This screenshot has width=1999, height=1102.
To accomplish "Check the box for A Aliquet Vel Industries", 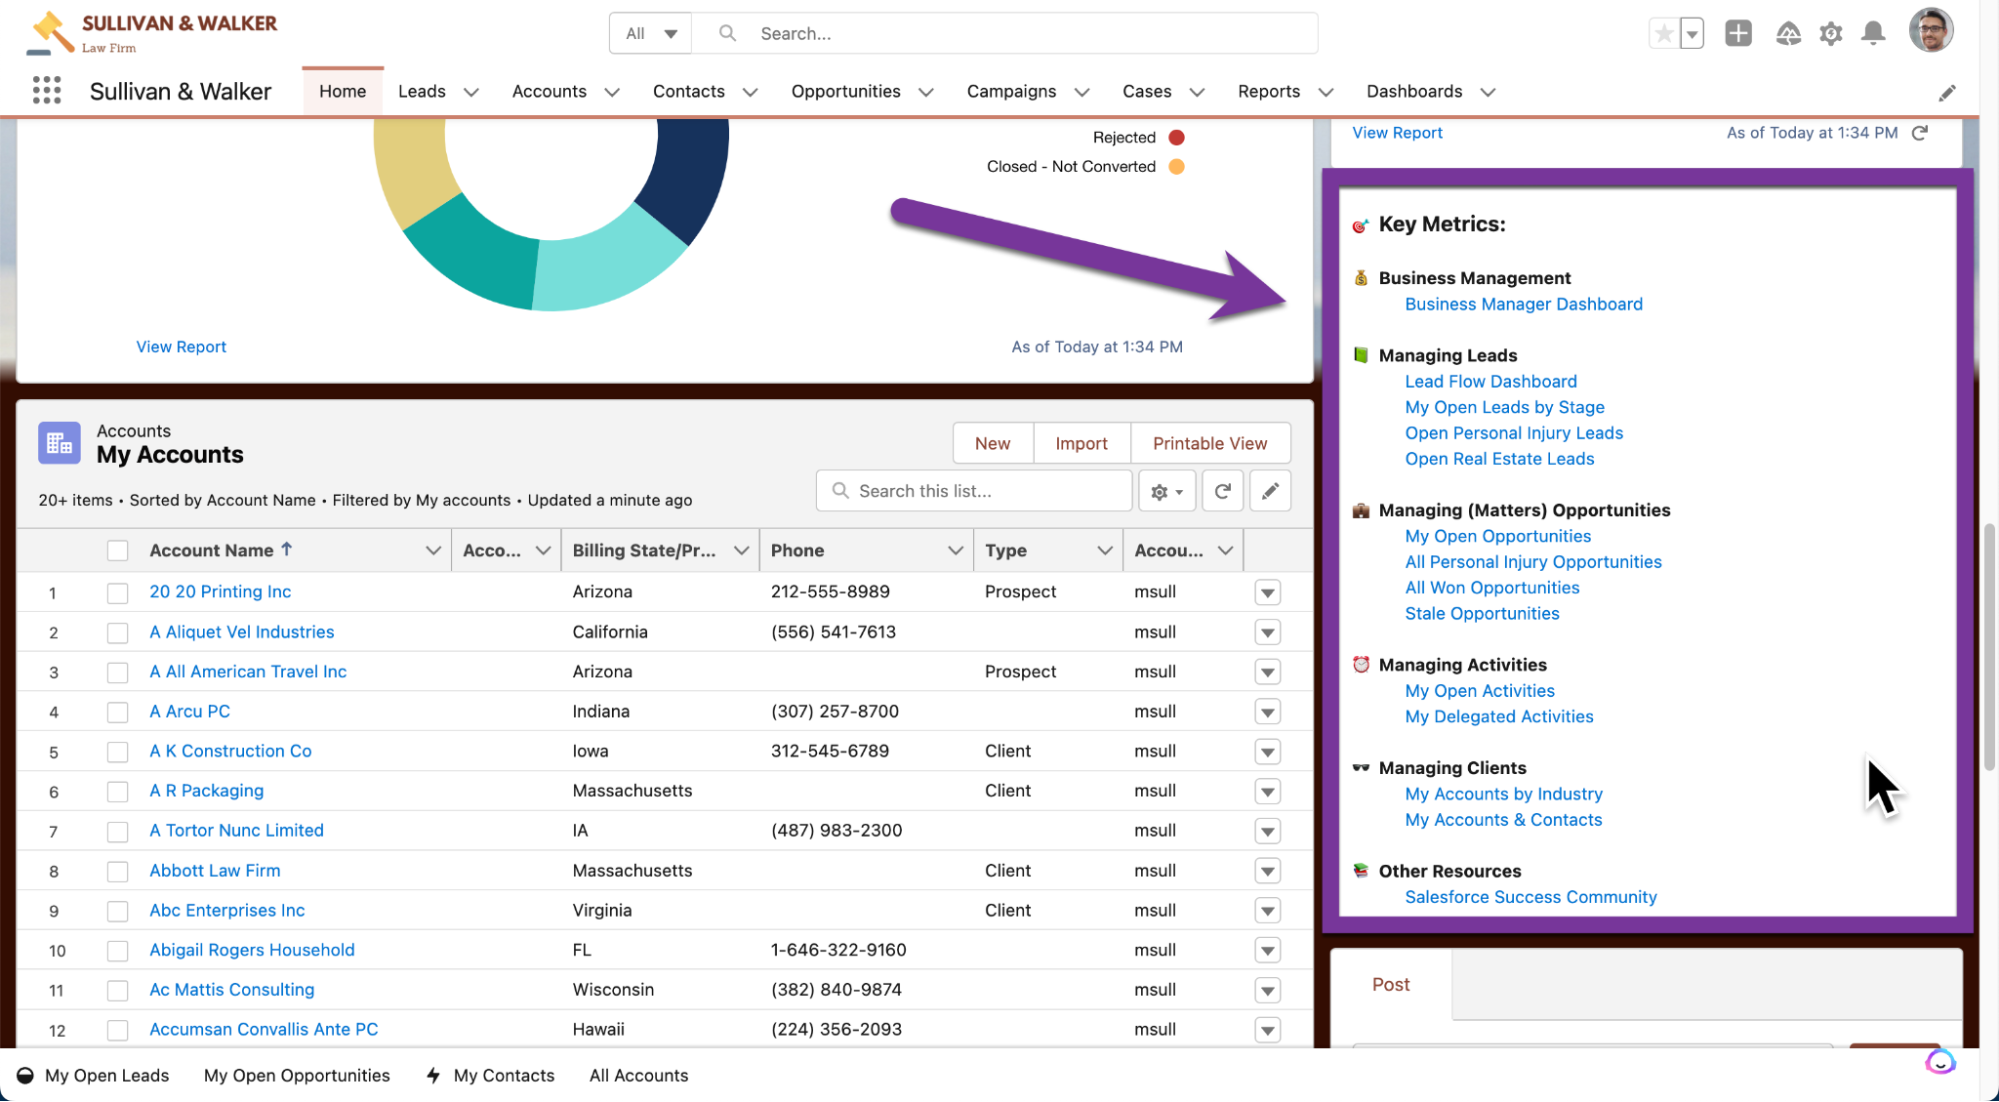I will click(x=118, y=633).
